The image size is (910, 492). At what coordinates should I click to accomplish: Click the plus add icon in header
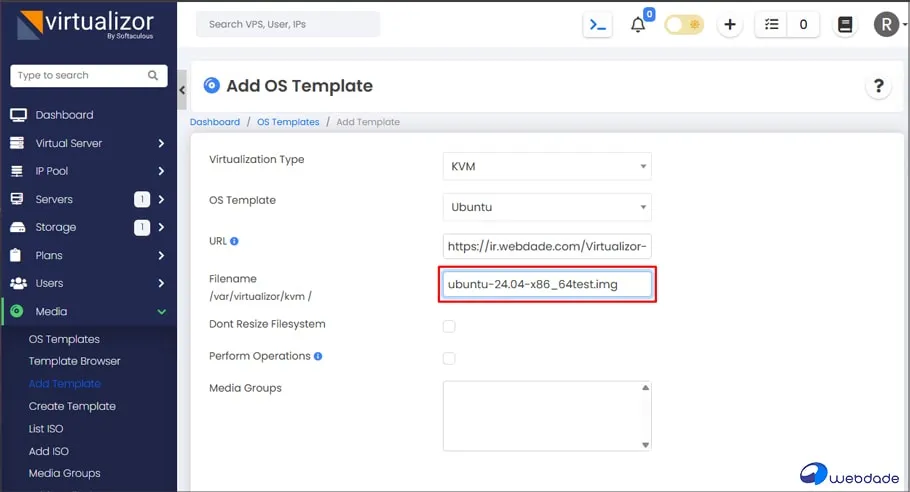tap(730, 25)
